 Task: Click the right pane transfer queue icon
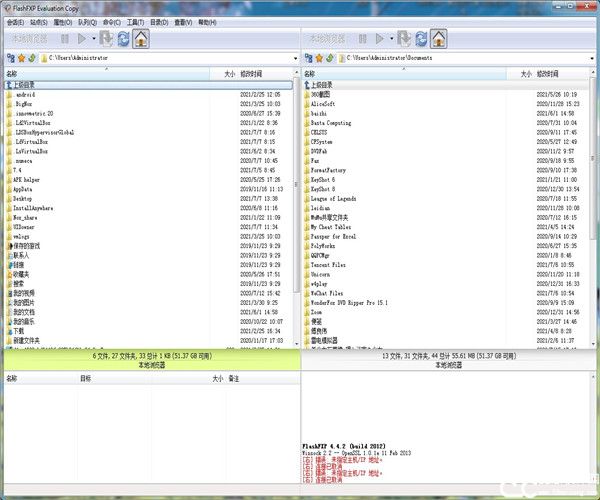pos(403,39)
